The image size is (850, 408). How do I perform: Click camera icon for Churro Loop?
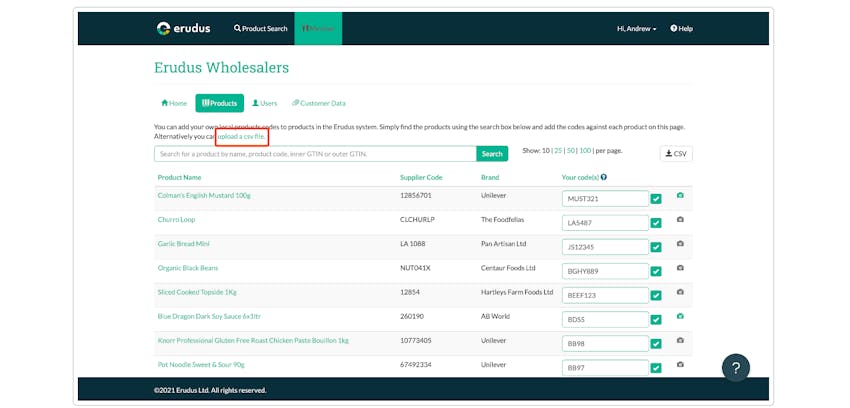[680, 219]
